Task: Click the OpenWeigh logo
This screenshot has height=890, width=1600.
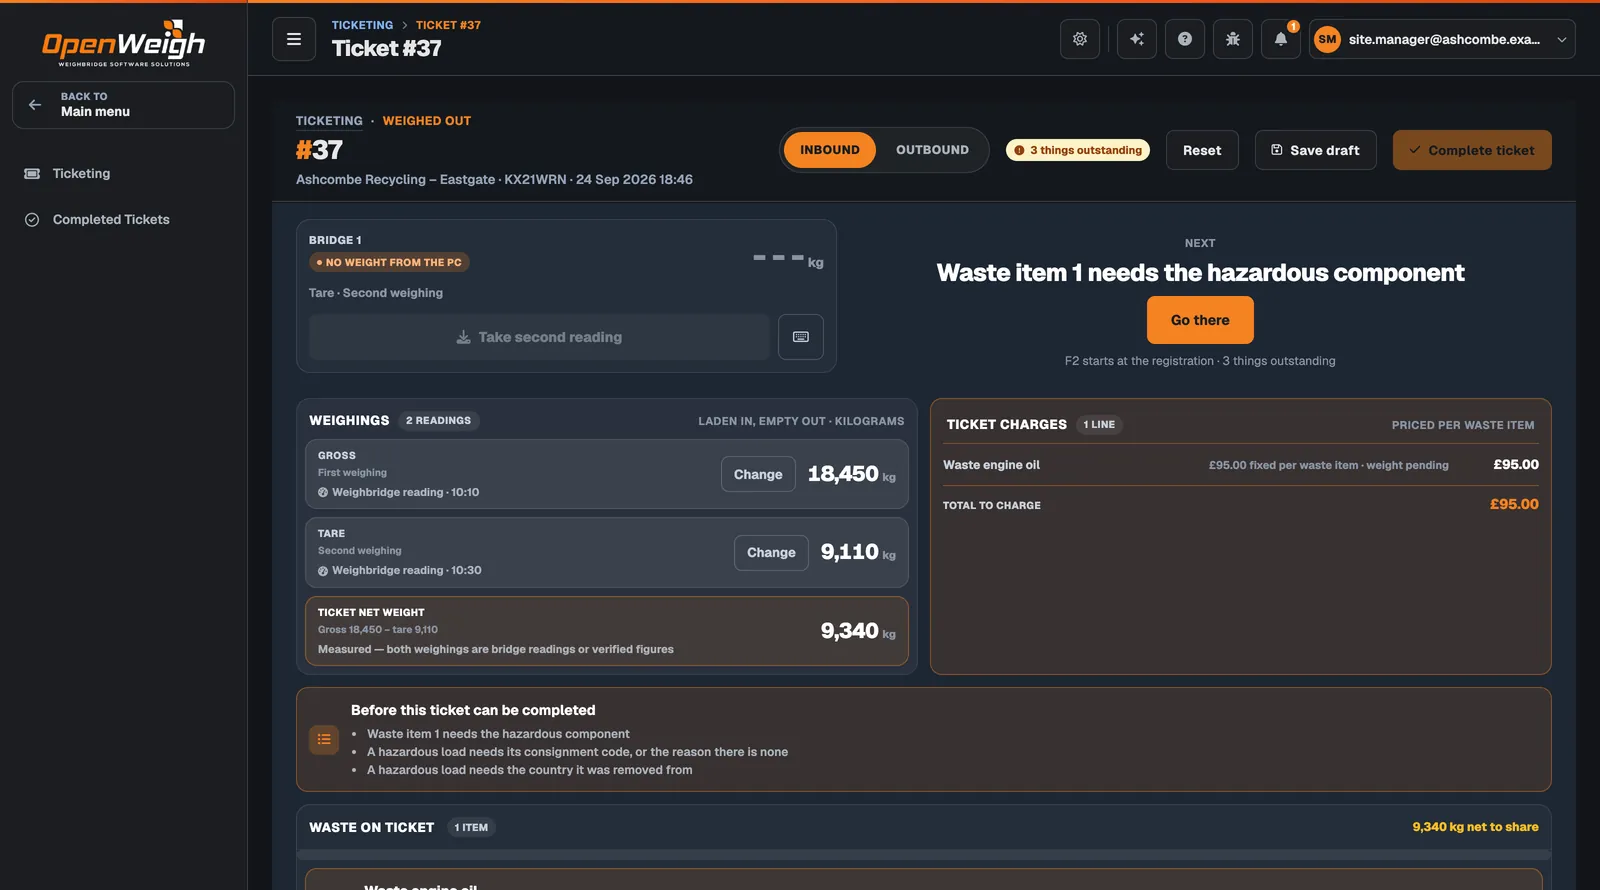Action: [123, 43]
